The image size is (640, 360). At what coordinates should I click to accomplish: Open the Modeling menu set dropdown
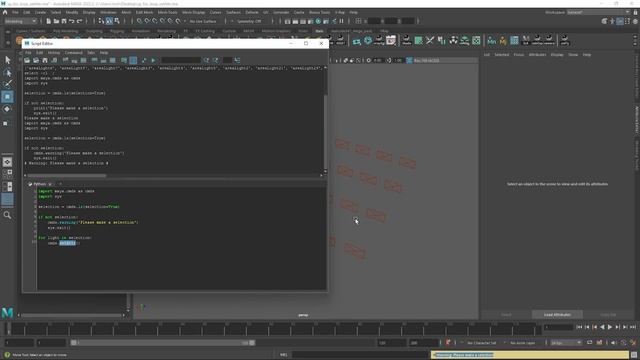20,21
